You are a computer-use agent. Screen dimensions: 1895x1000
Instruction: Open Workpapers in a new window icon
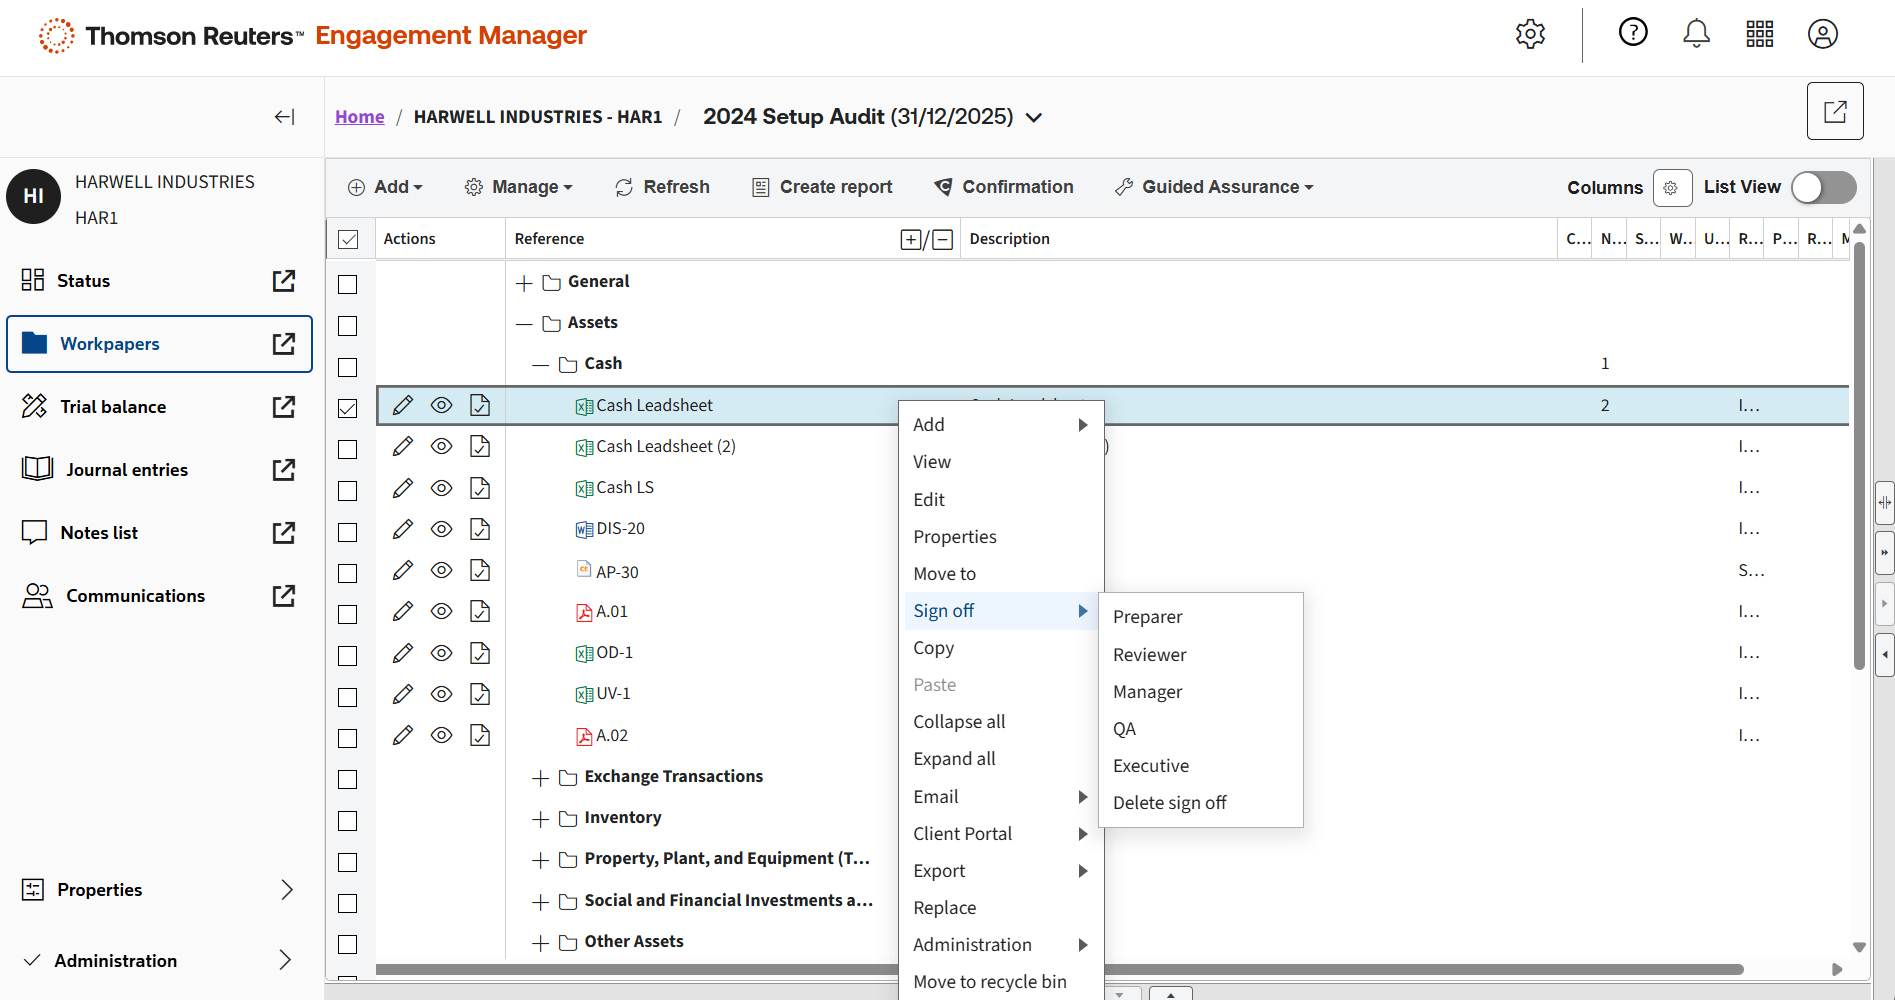point(284,344)
